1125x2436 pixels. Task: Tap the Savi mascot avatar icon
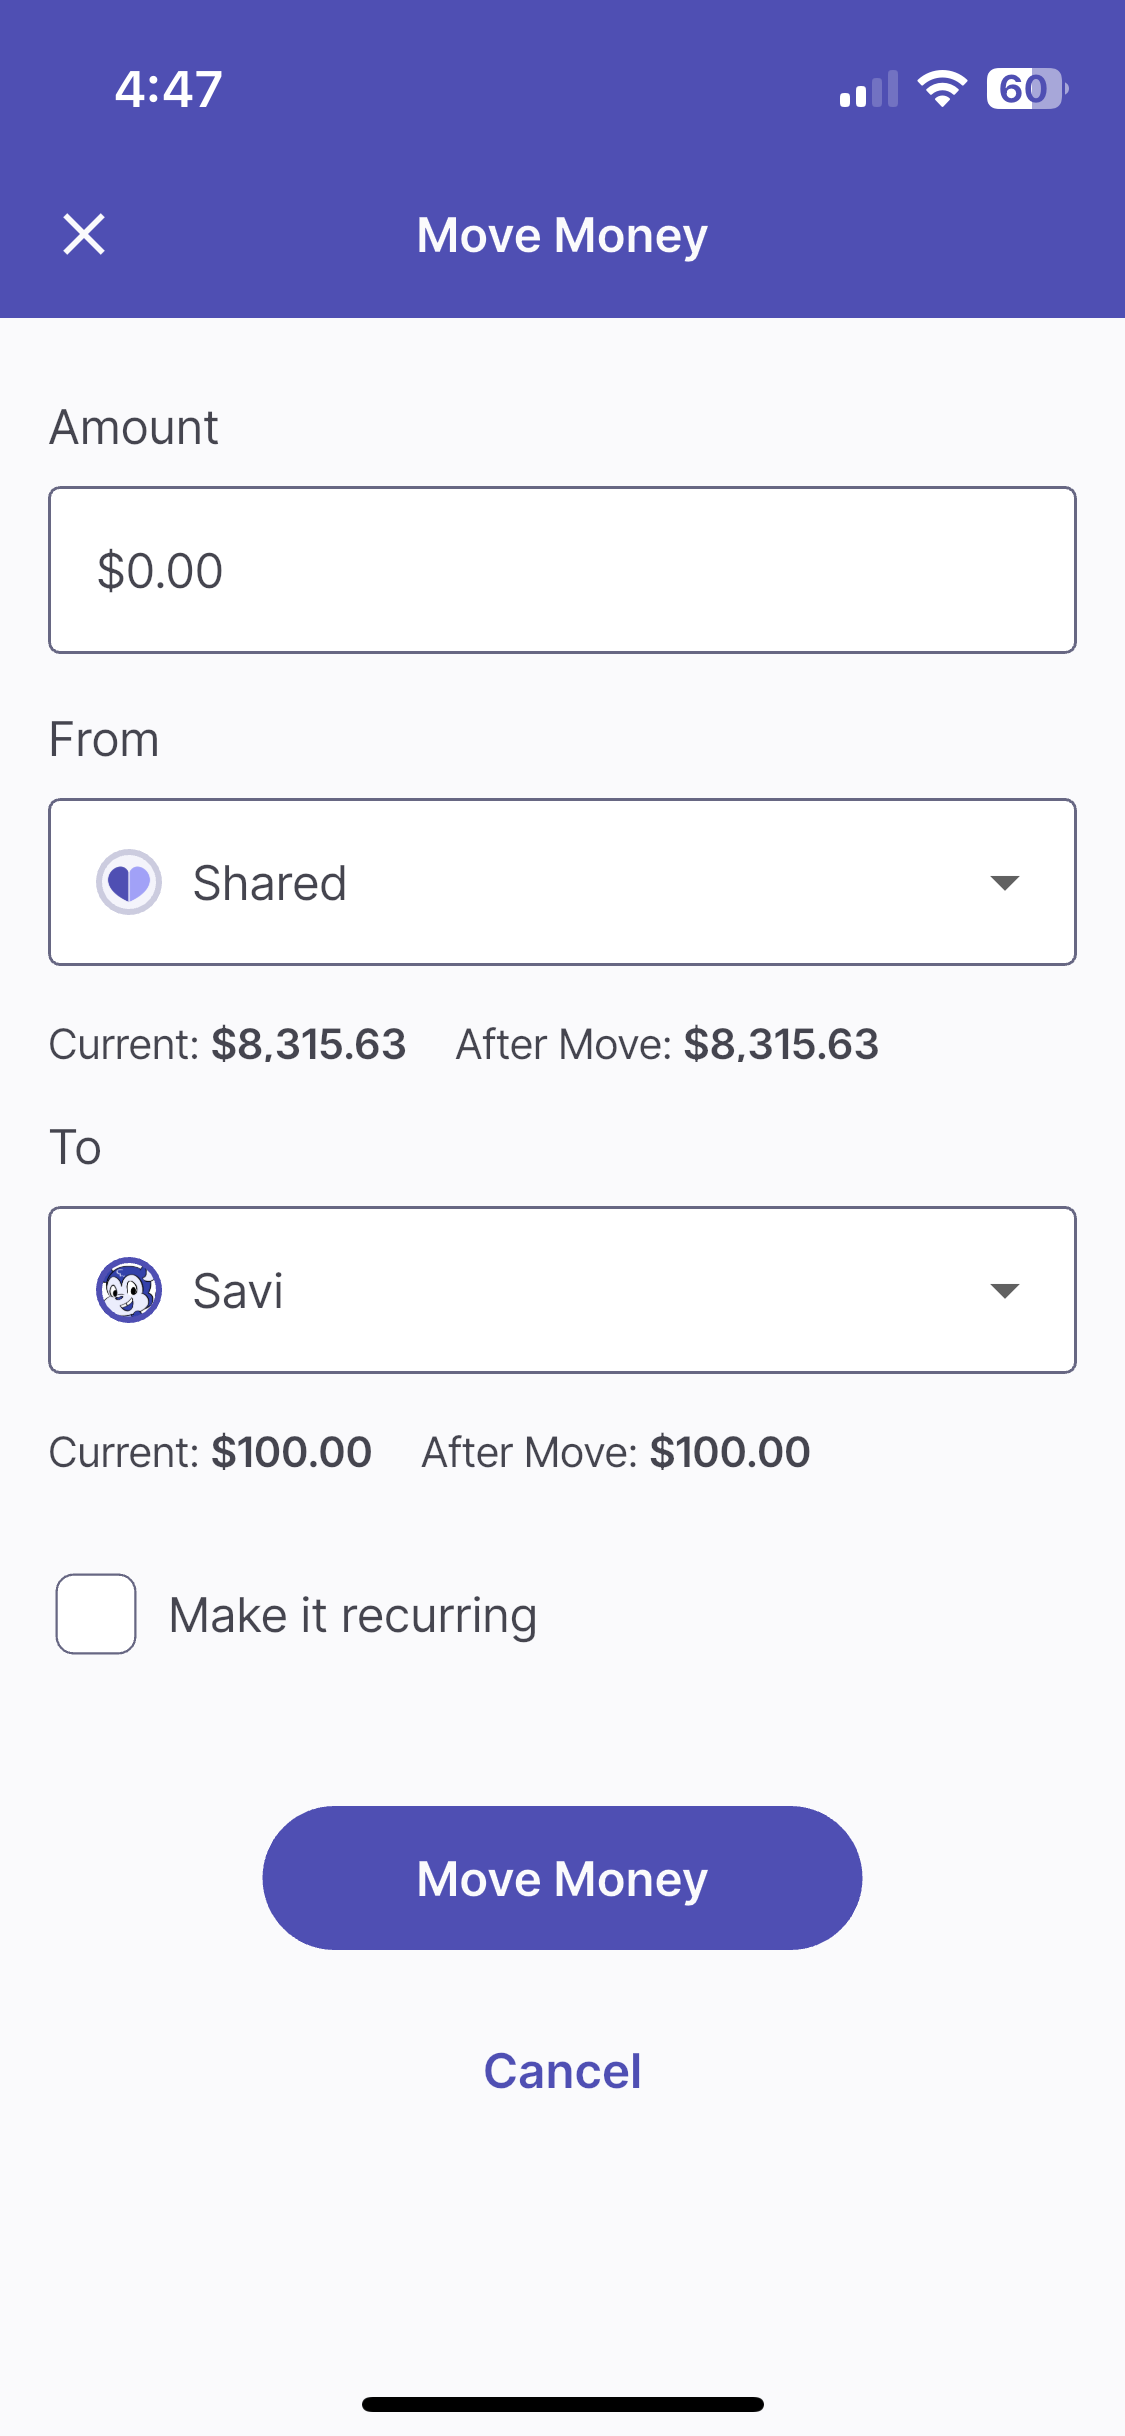(129, 1290)
